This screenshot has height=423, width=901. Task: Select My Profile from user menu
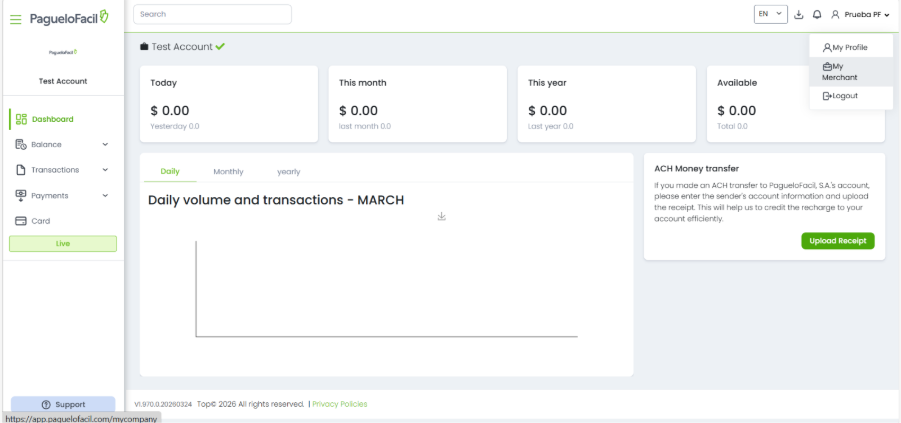(x=844, y=47)
